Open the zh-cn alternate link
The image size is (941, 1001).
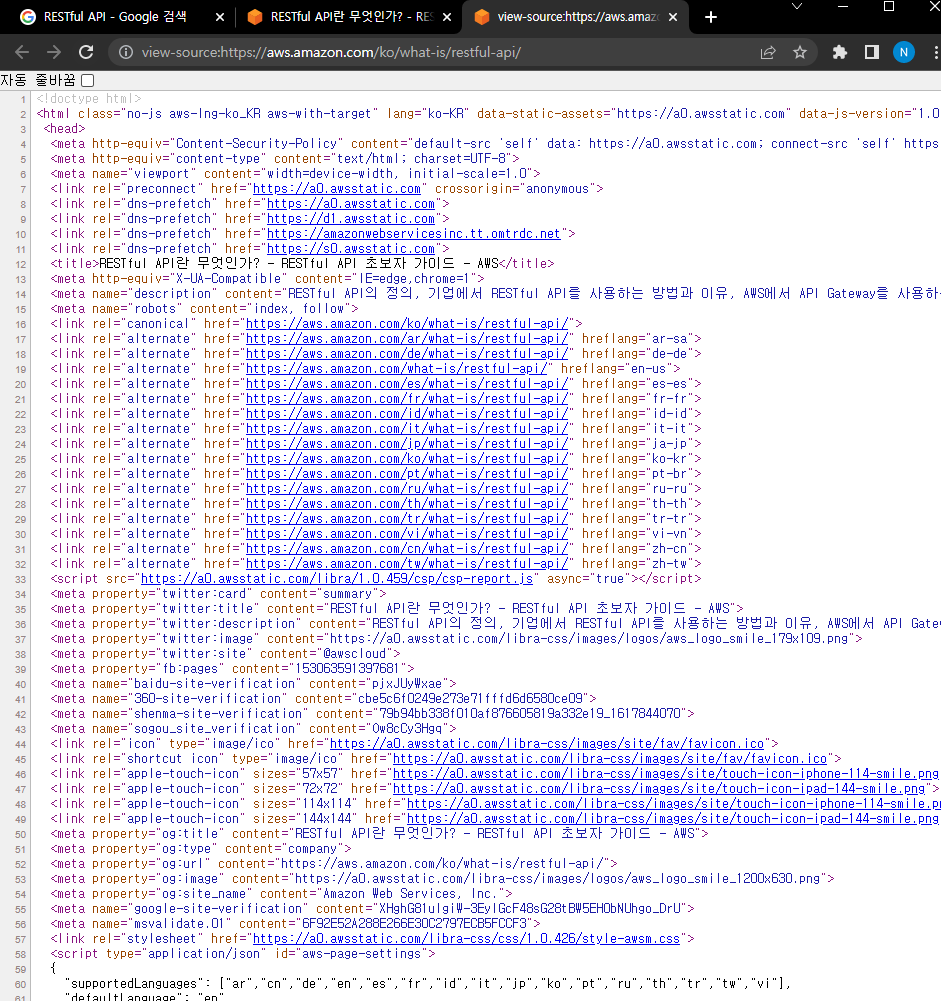pos(407,549)
